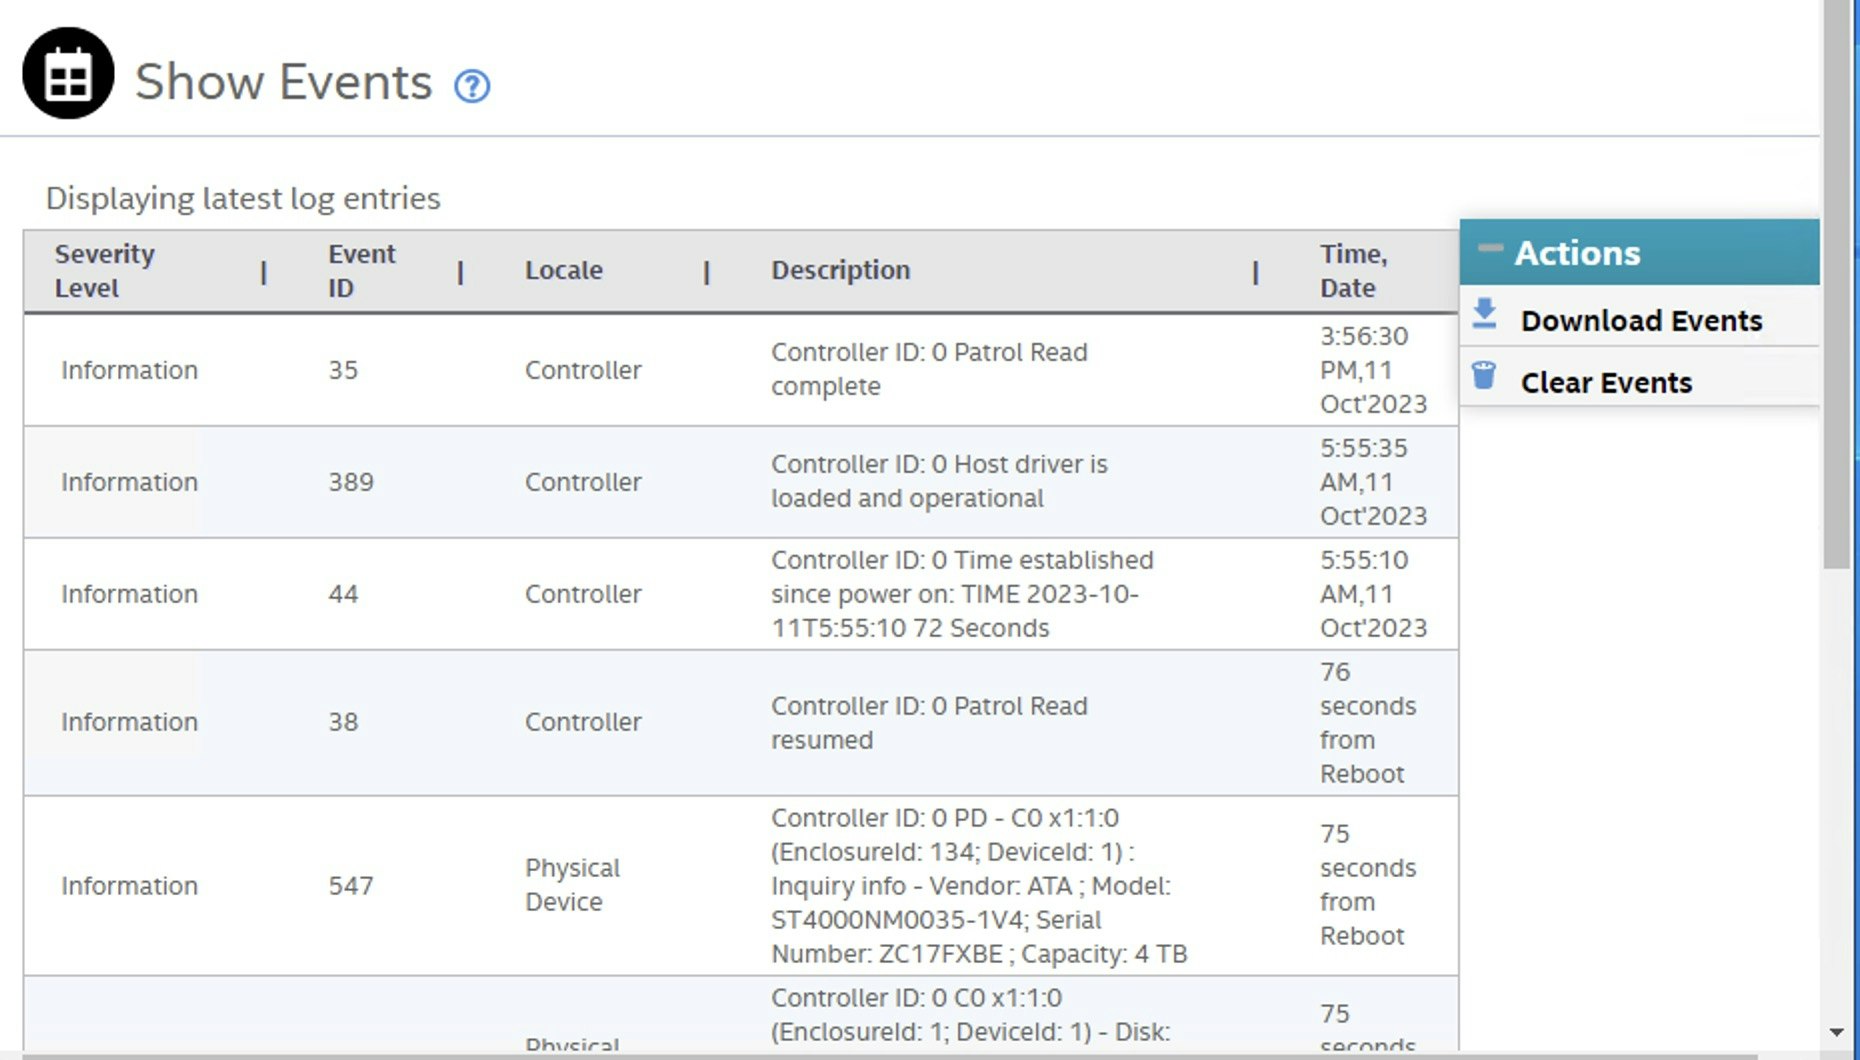1860x1060 pixels.
Task: Click the Show Events calendar icon
Action: point(66,71)
